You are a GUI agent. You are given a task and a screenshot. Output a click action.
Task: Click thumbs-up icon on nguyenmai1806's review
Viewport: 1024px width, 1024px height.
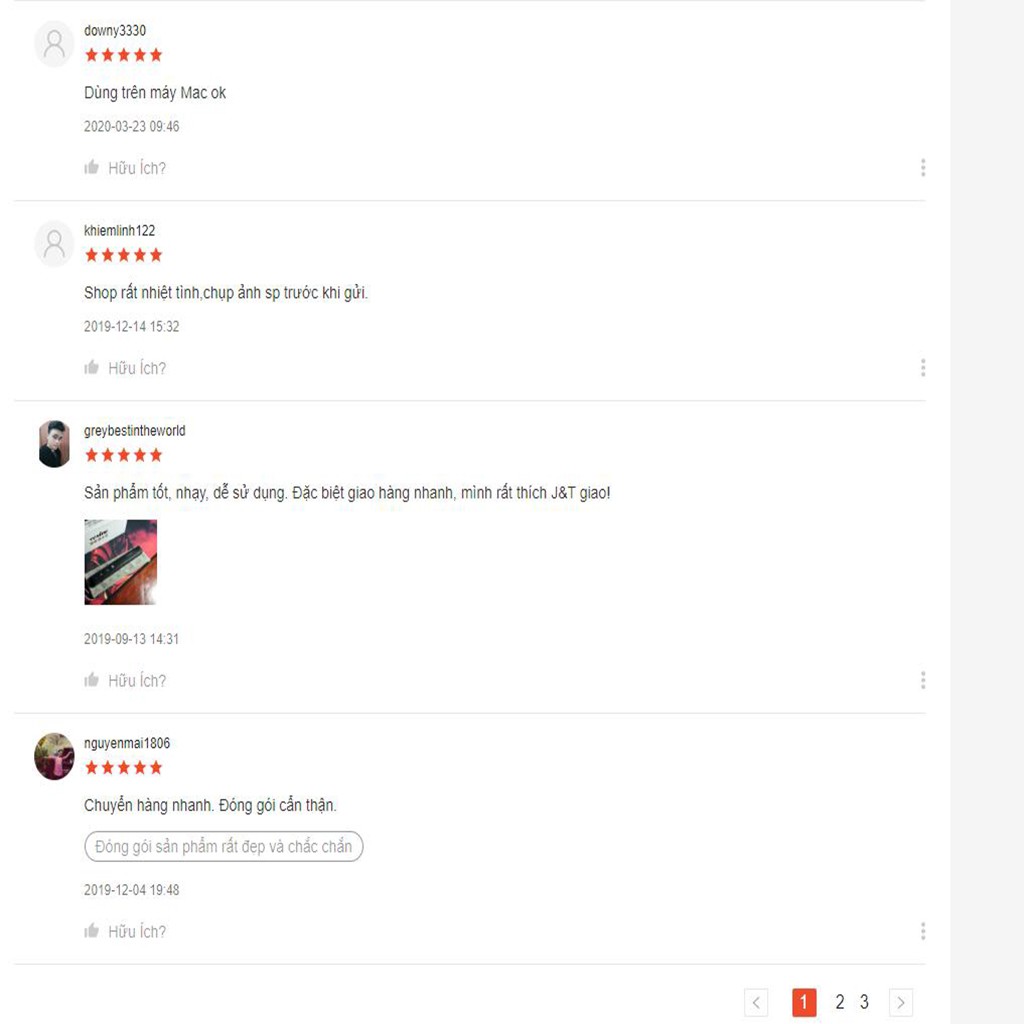pos(91,931)
